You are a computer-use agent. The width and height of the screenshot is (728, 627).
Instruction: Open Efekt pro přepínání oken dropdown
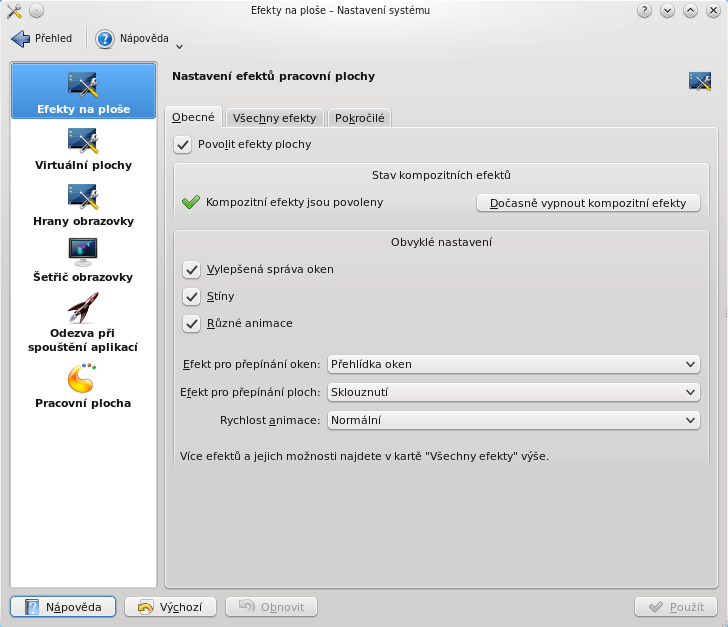coord(514,365)
